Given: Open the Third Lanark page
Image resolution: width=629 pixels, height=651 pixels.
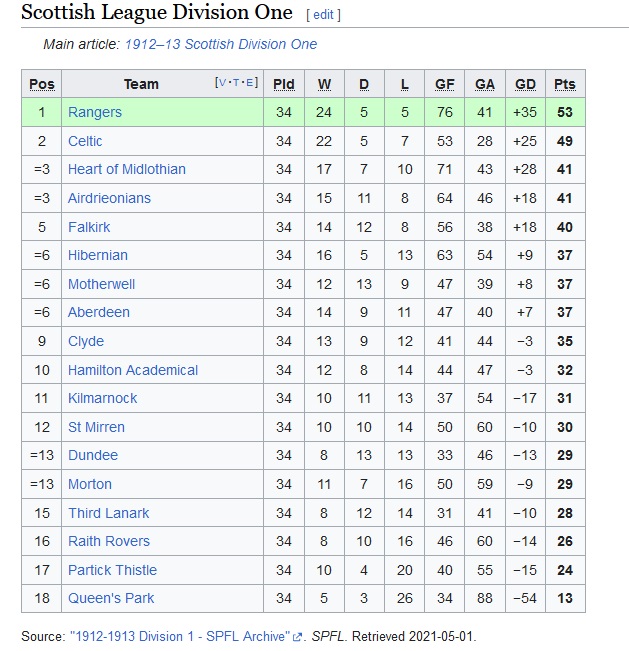Looking at the screenshot, I should pos(108,513).
